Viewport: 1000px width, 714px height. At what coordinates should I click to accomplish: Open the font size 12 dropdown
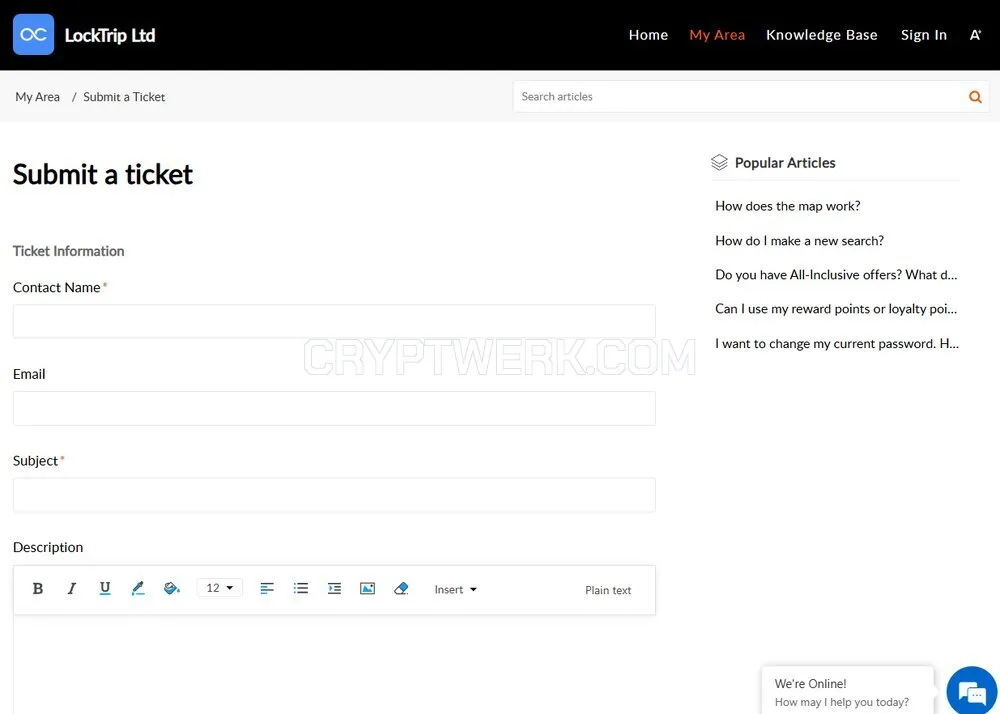point(219,588)
